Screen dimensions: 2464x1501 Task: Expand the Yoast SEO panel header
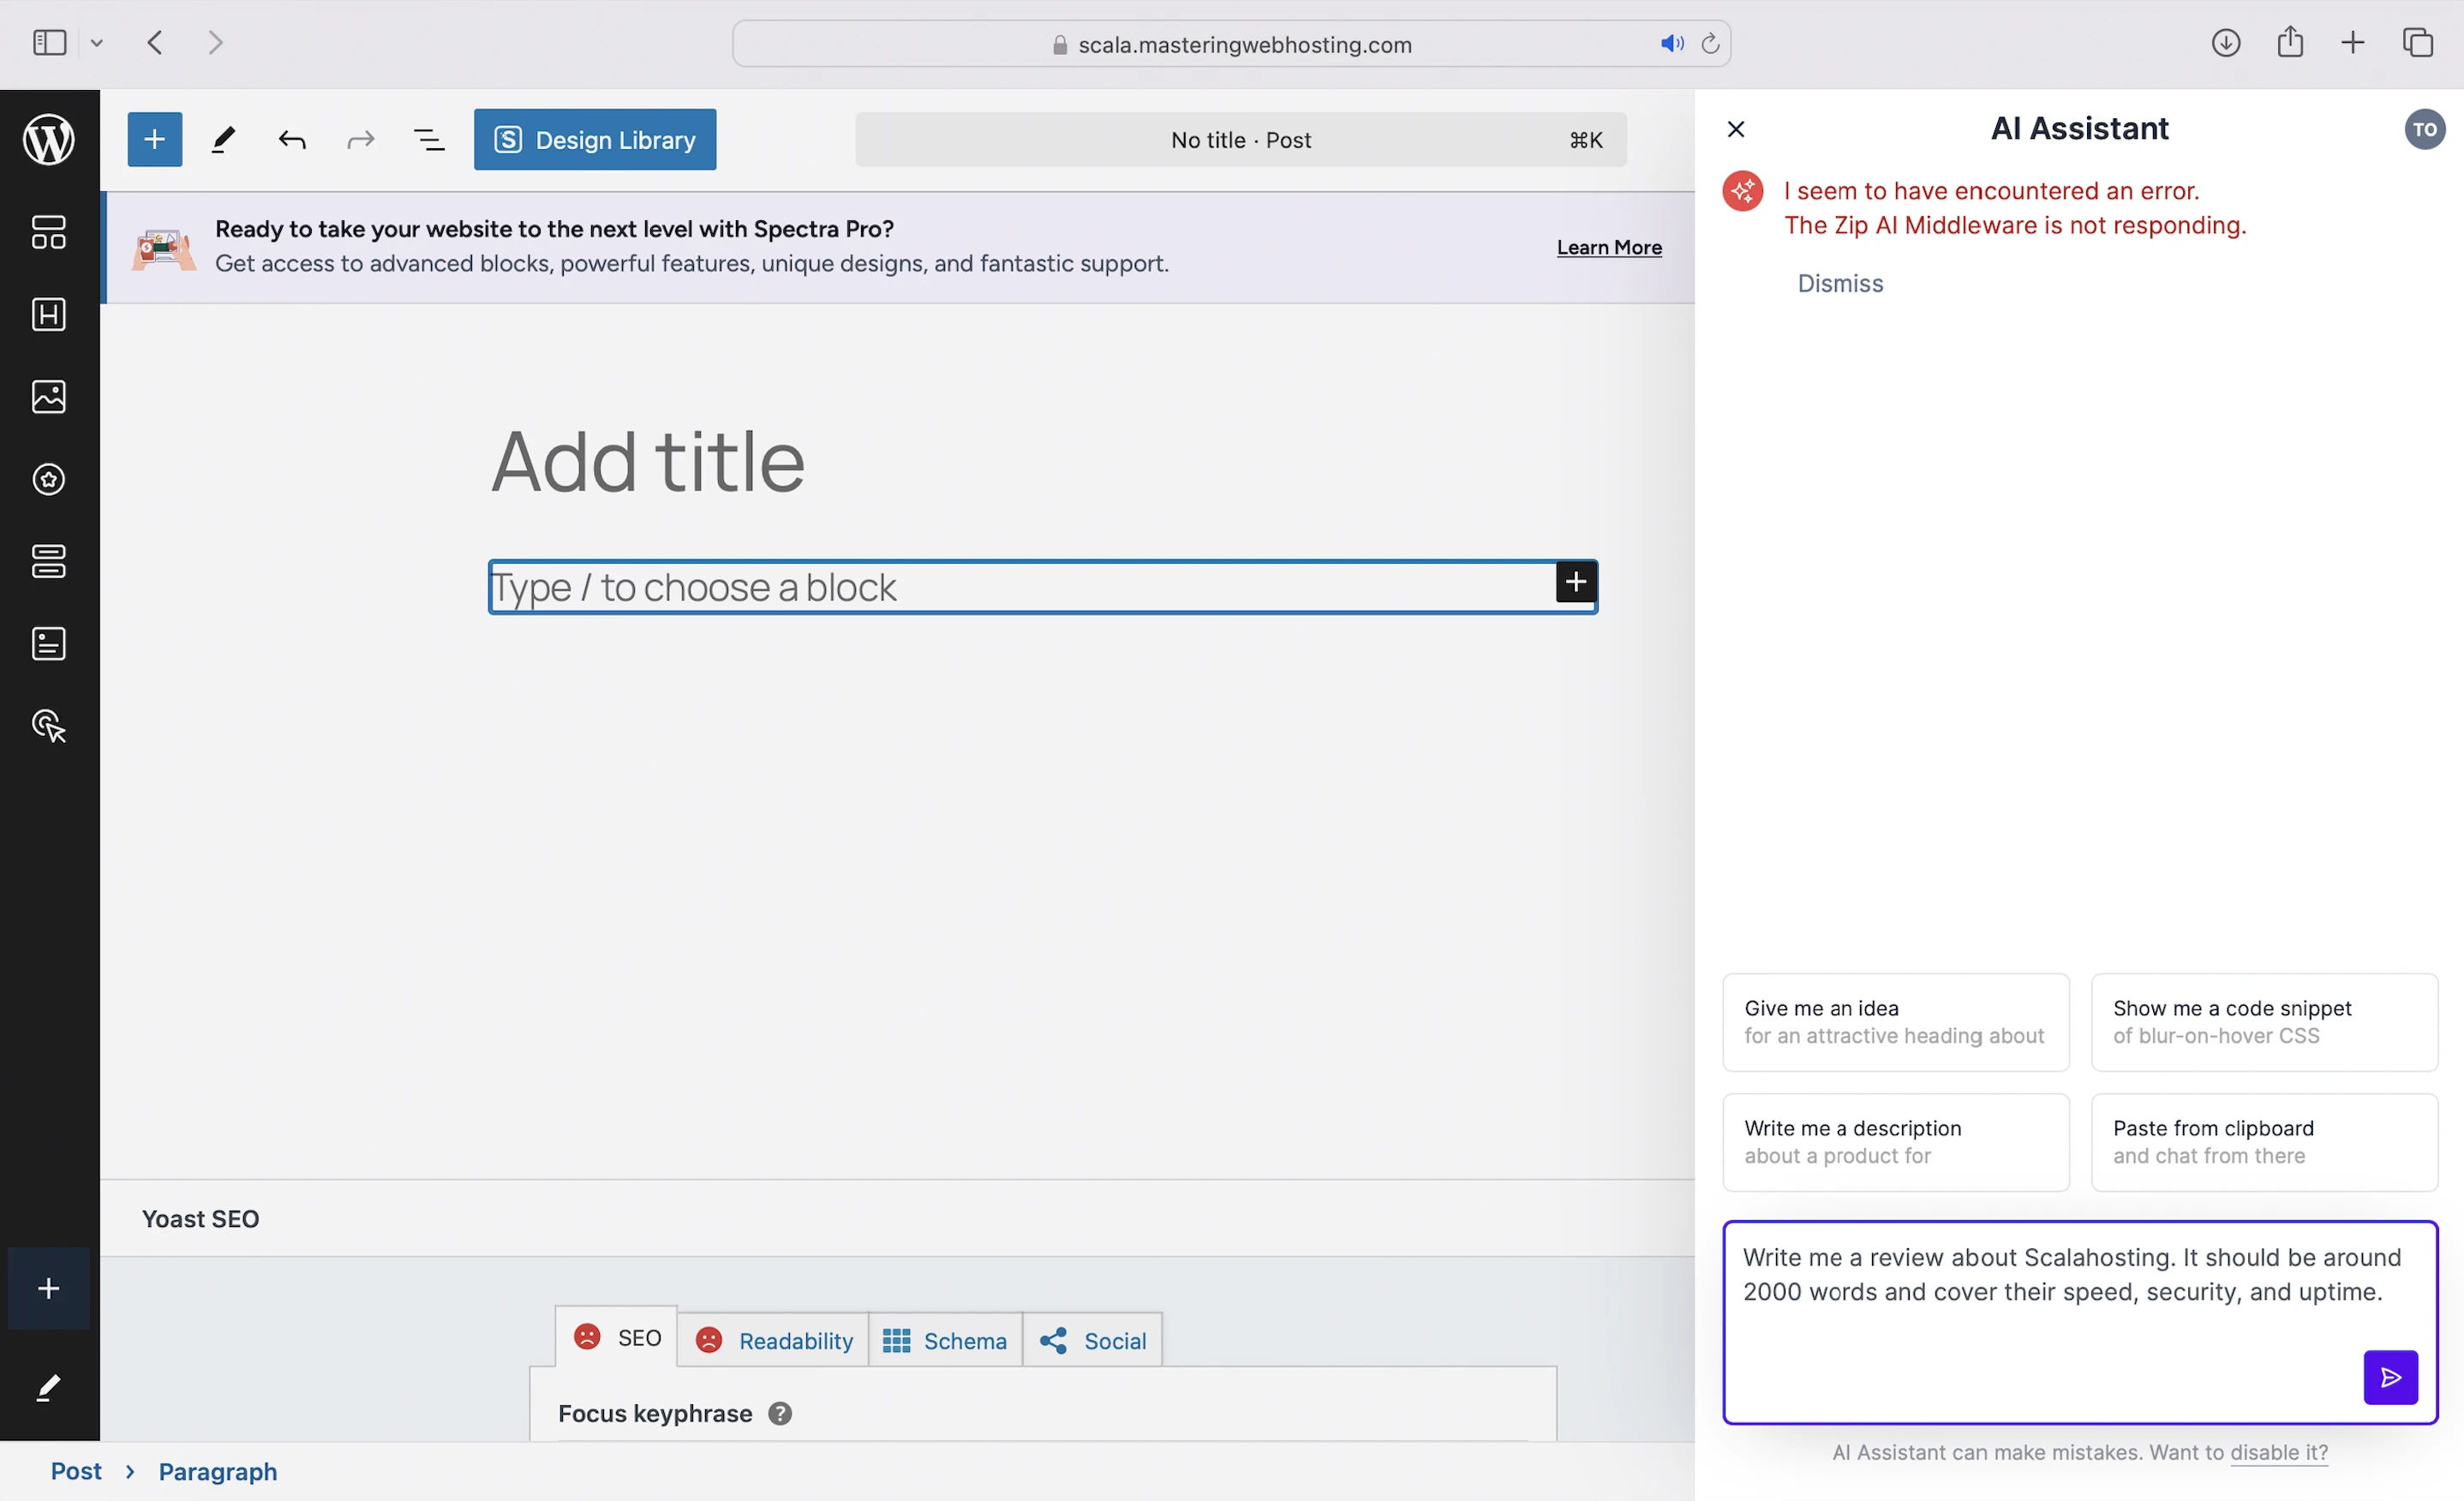tap(200, 1218)
